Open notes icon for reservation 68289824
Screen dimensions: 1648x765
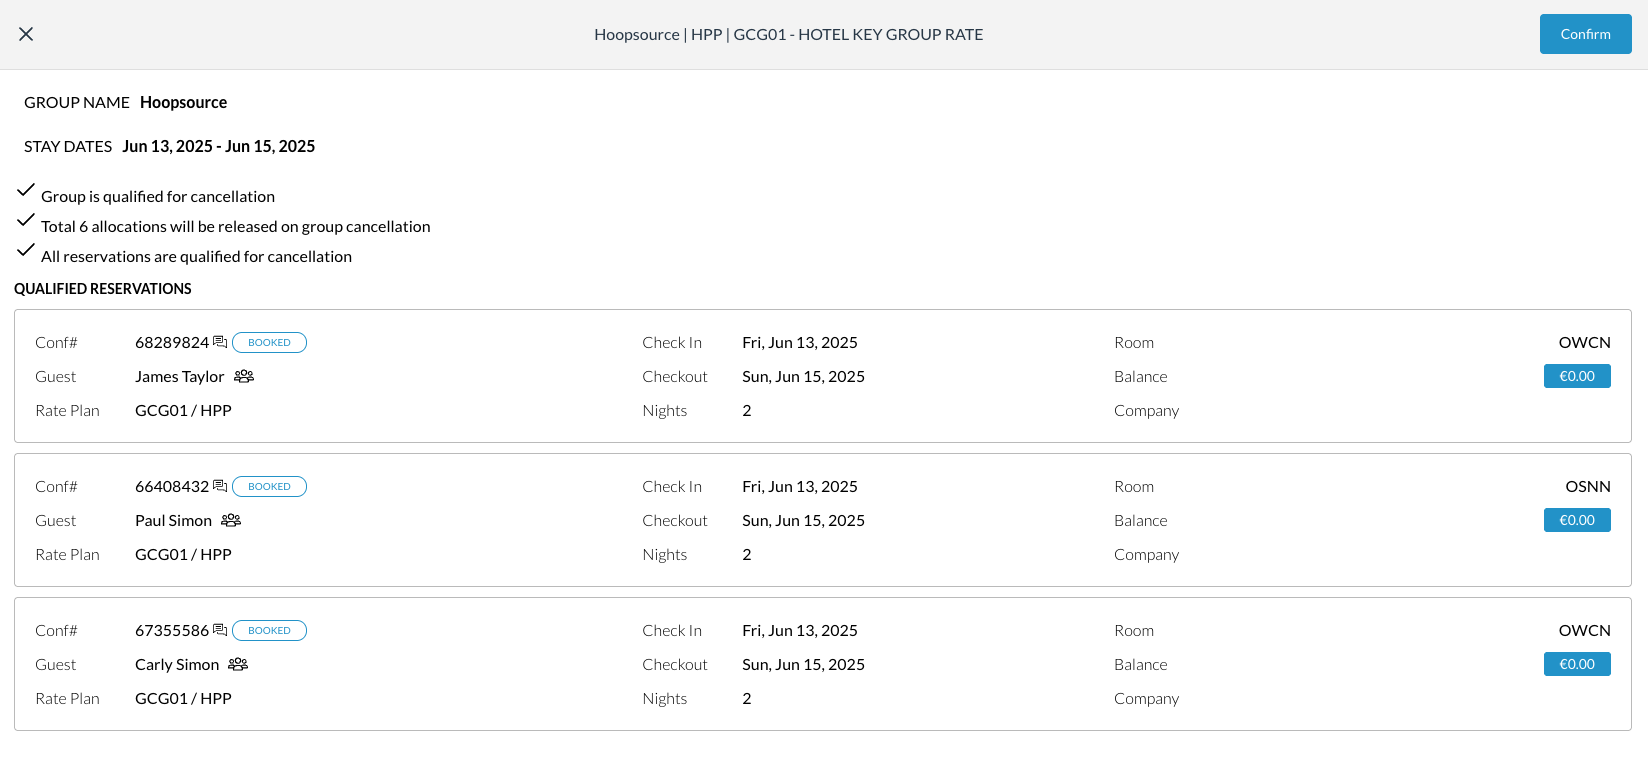[220, 342]
